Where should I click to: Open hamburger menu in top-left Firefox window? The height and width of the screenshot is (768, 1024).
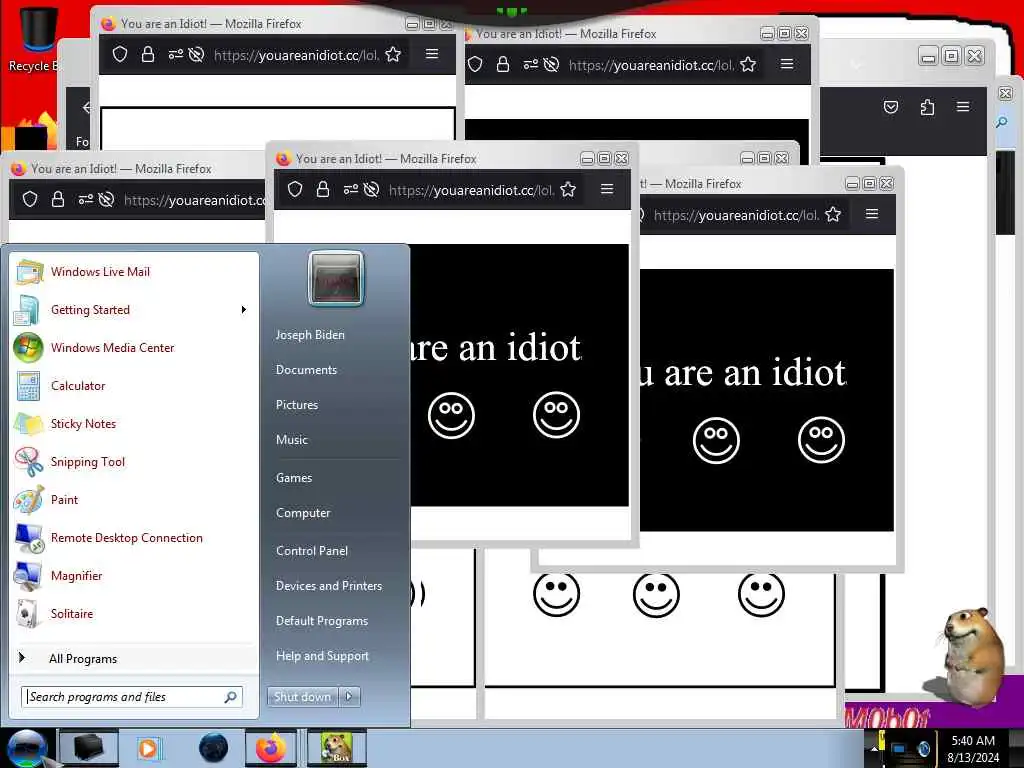[x=432, y=54]
